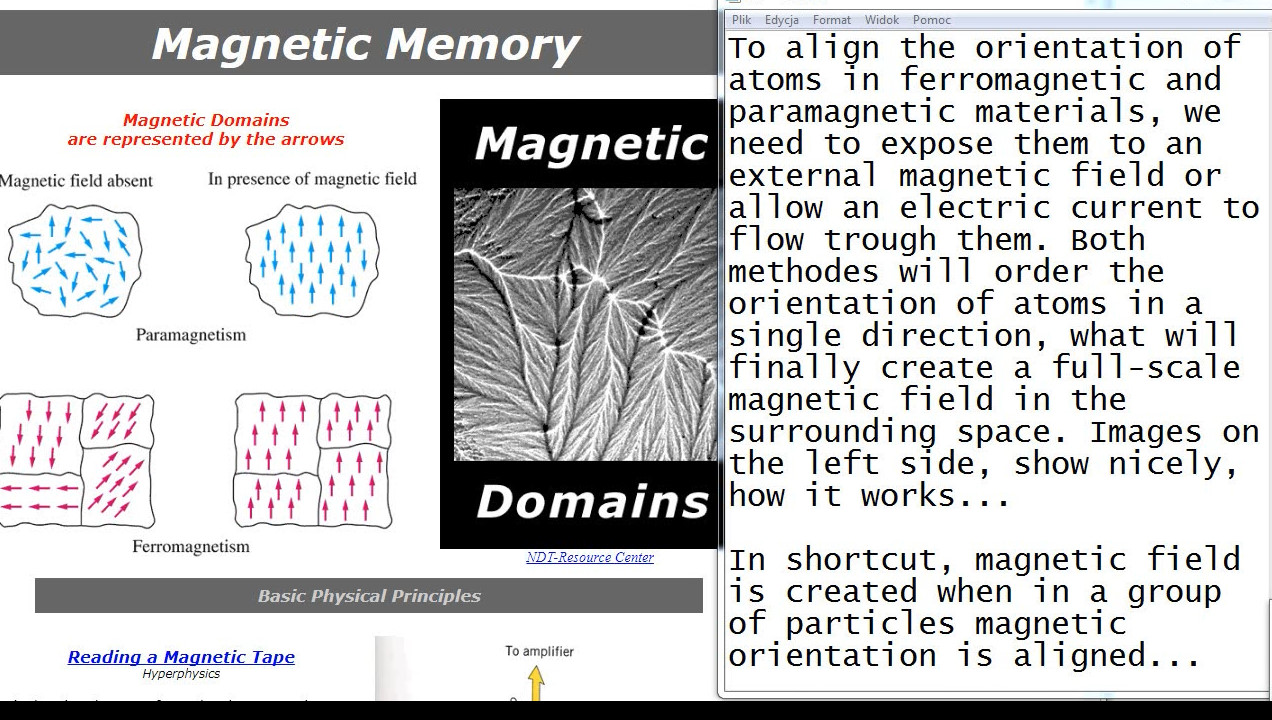Image resolution: width=1272 pixels, height=720 pixels.
Task: Click the Hyperphysics caption under the tape link
Action: [x=181, y=674]
